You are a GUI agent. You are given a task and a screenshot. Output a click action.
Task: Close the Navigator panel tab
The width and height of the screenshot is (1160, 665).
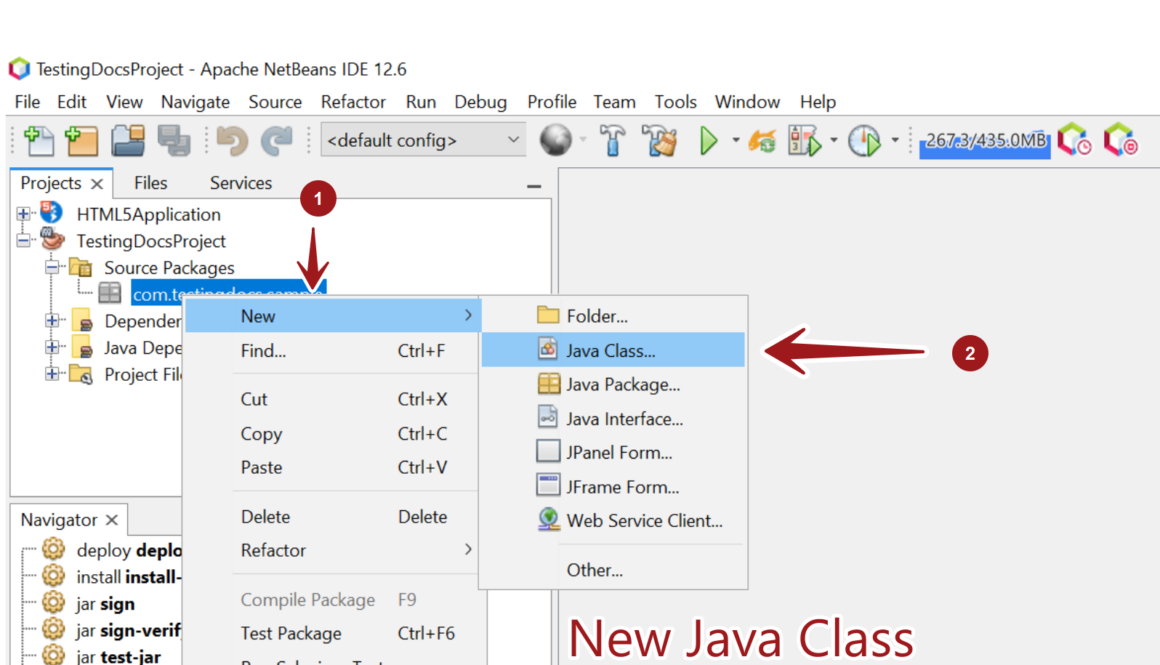(112, 520)
